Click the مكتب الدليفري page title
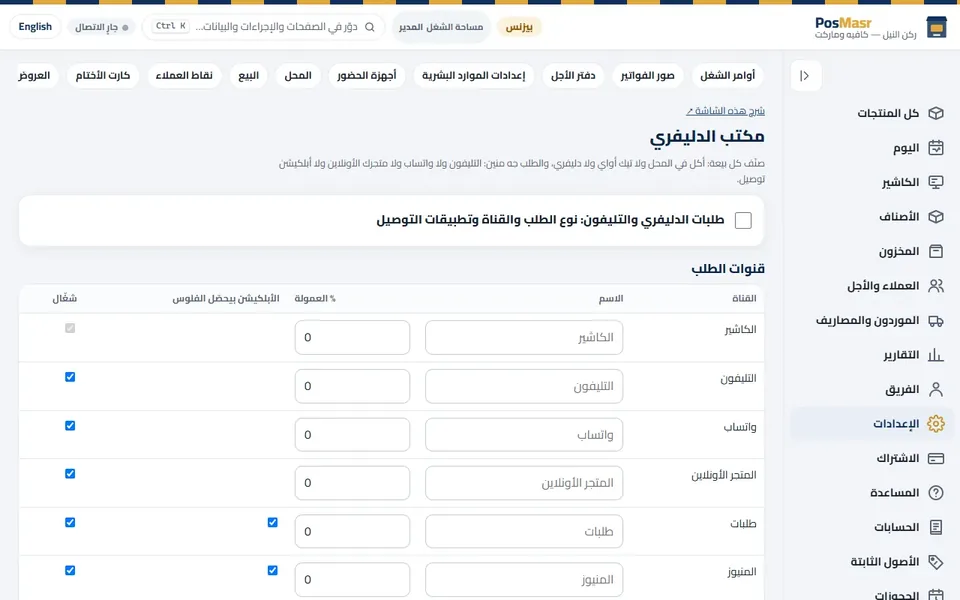The image size is (960, 600). 707,137
